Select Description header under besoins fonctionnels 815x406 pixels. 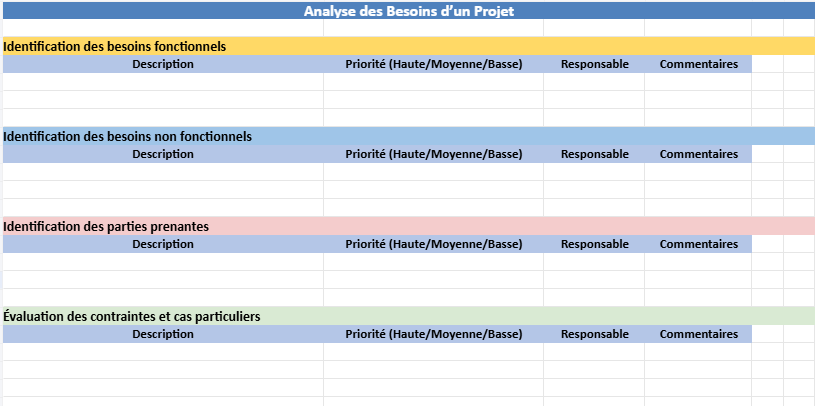tap(163, 64)
